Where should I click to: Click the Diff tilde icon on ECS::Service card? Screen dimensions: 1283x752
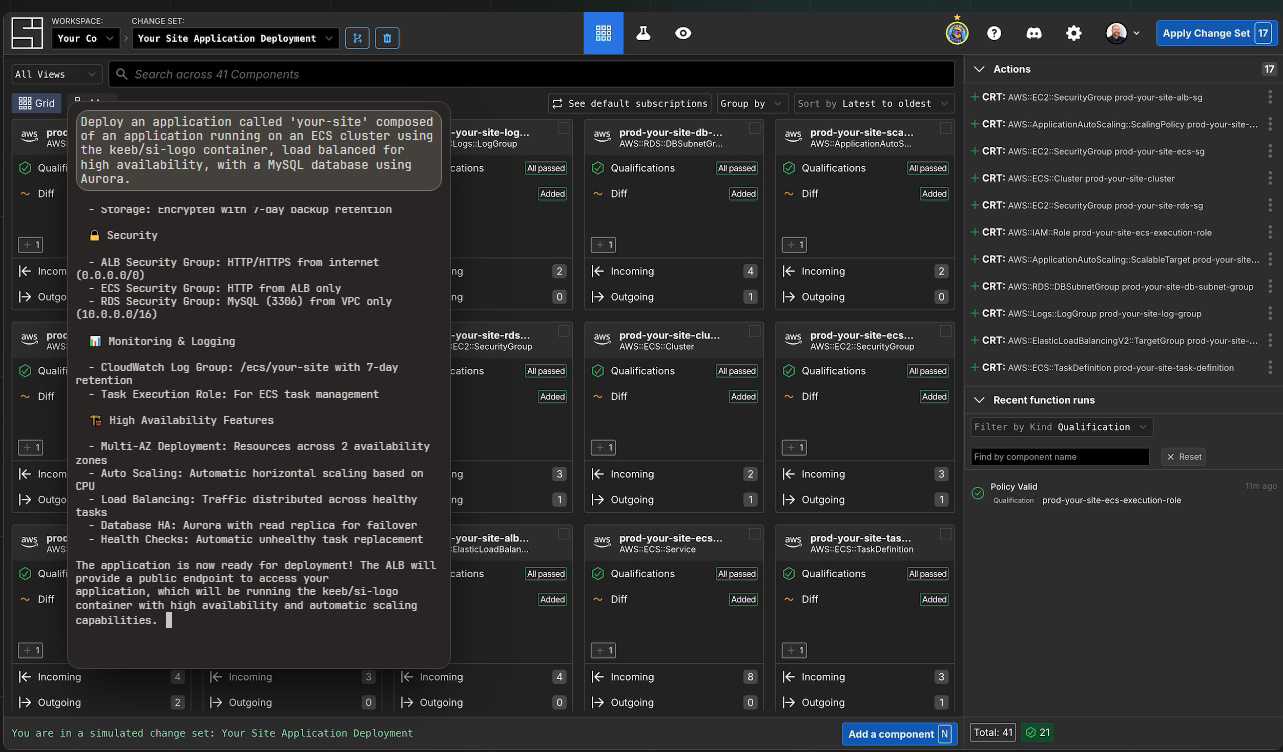[x=598, y=599]
